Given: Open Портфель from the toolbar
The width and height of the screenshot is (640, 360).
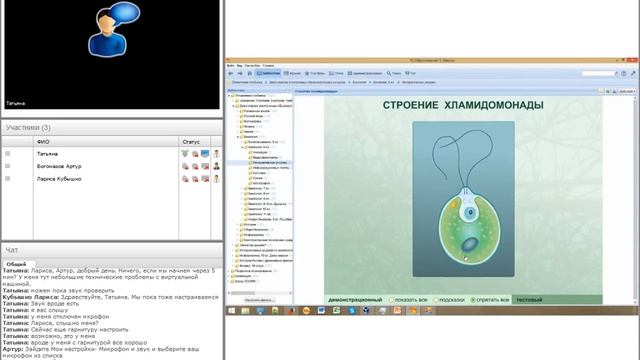Looking at the screenshot, I should (315, 73).
